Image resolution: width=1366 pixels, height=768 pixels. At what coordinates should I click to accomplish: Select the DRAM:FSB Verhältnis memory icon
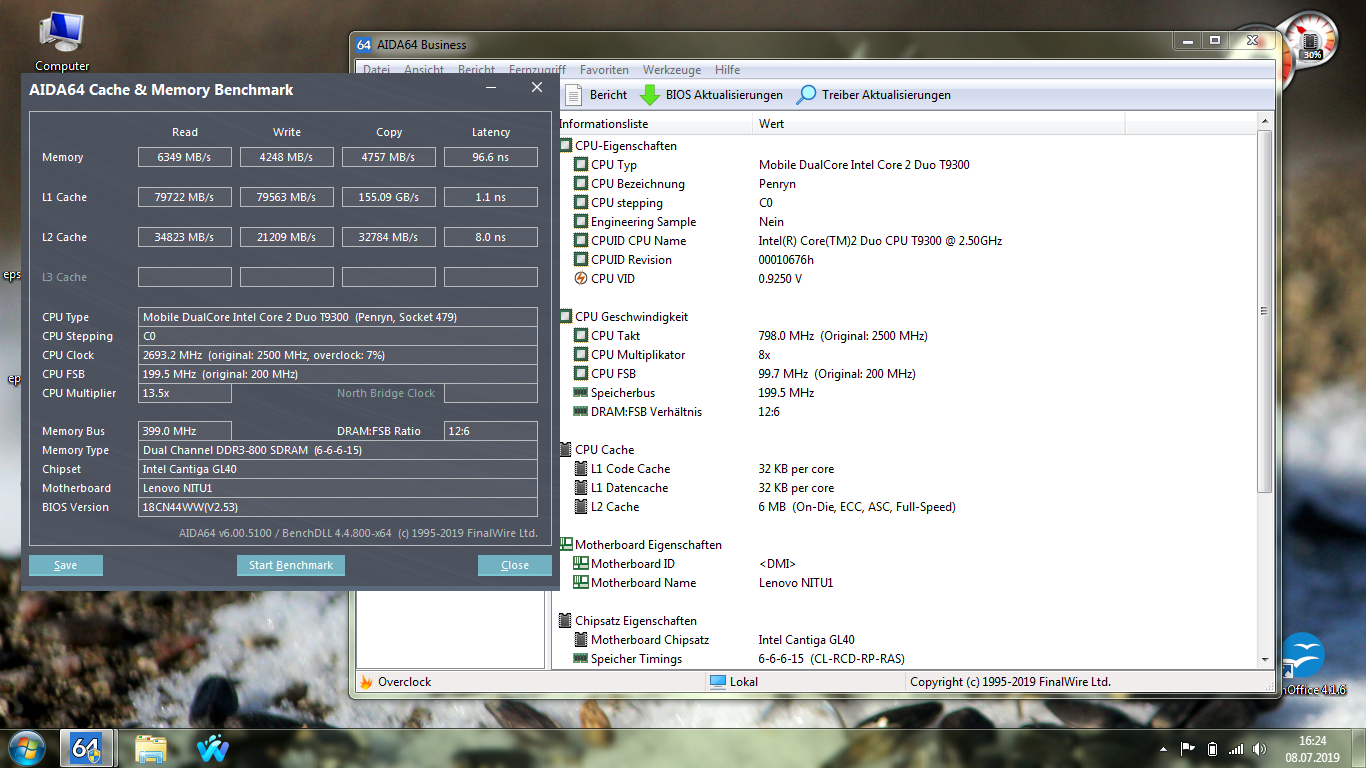coord(581,412)
